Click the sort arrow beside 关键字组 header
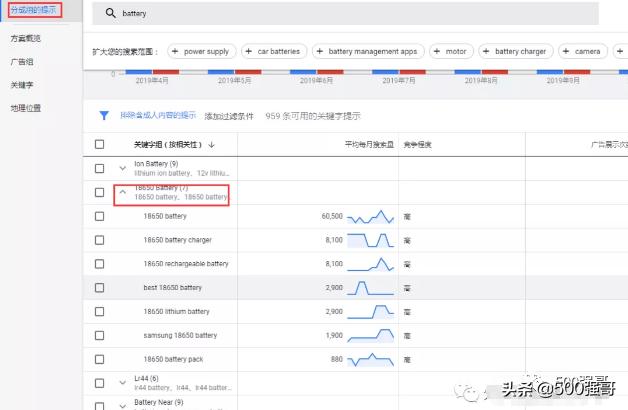 211,145
